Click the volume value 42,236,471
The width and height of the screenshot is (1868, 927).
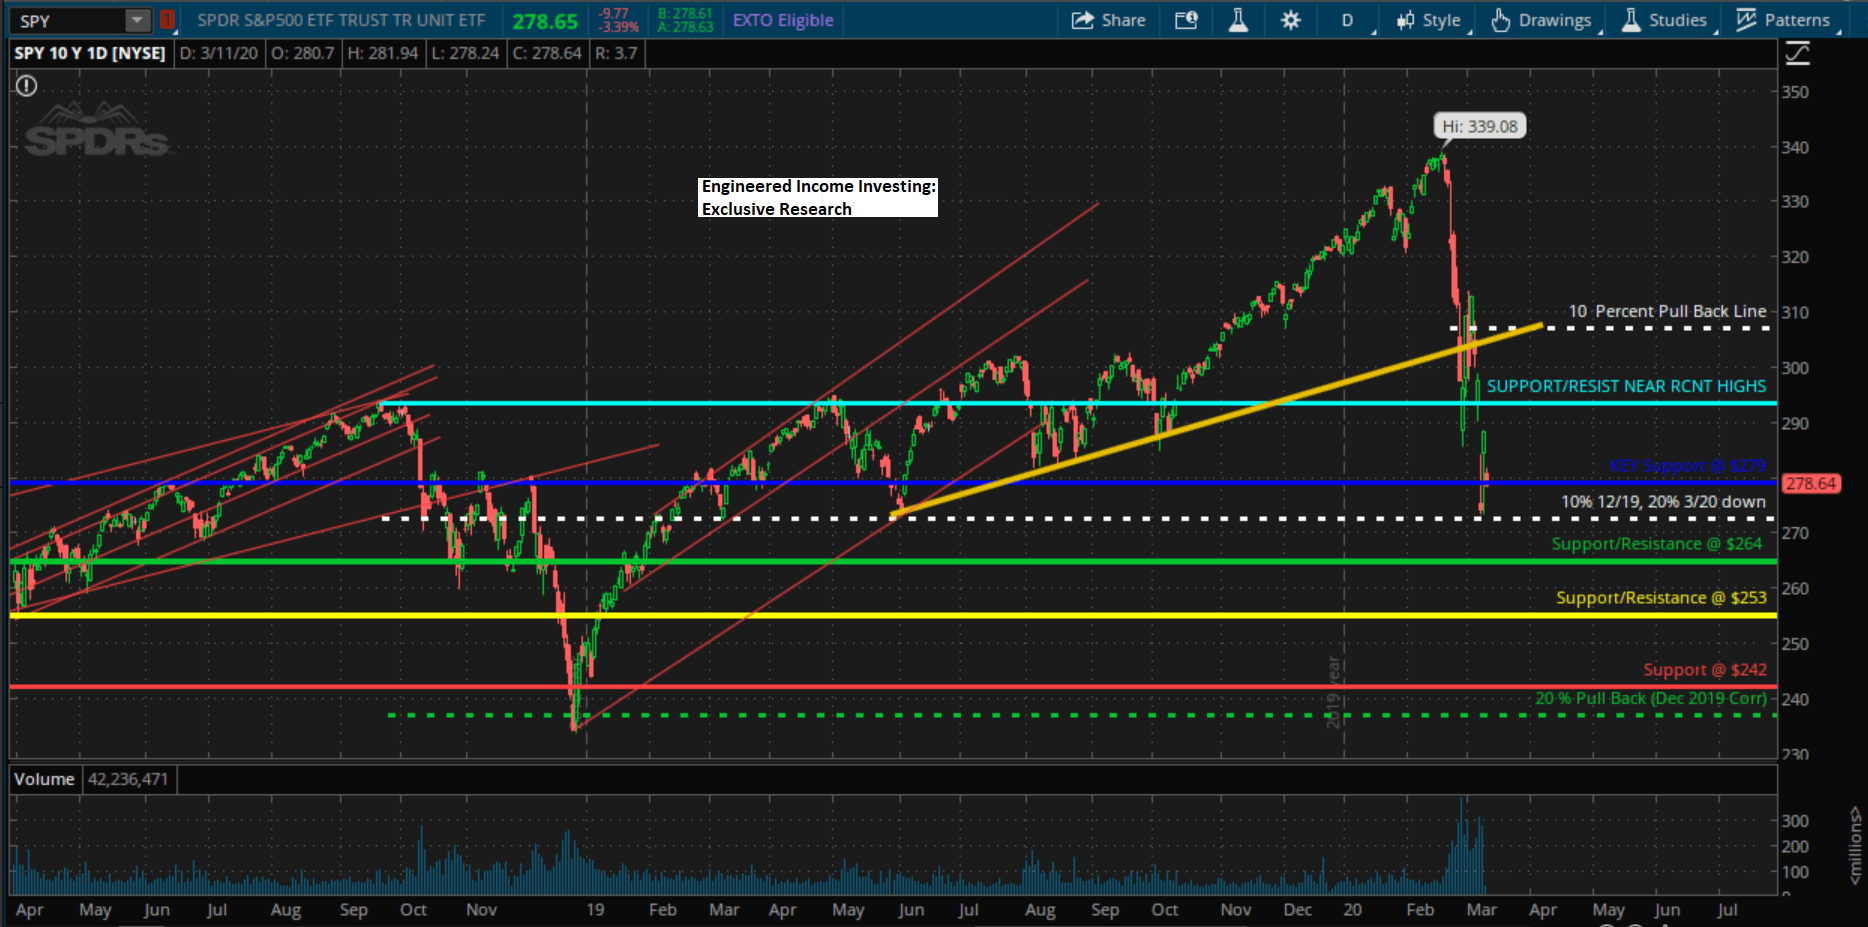click(128, 779)
